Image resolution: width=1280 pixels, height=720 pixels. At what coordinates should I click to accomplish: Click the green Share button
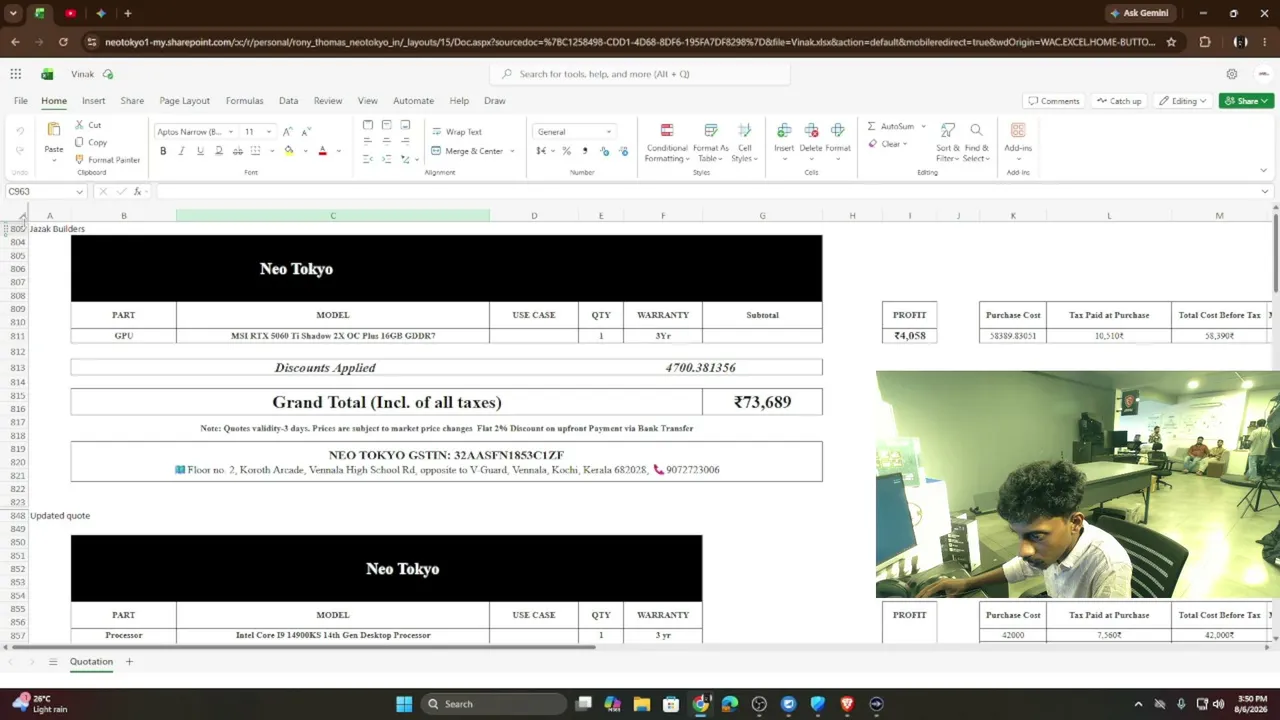coord(1246,101)
